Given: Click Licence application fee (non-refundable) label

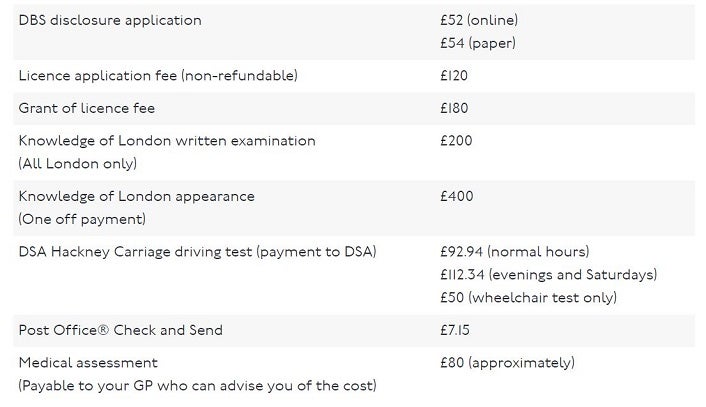Looking at the screenshot, I should pos(158,76).
